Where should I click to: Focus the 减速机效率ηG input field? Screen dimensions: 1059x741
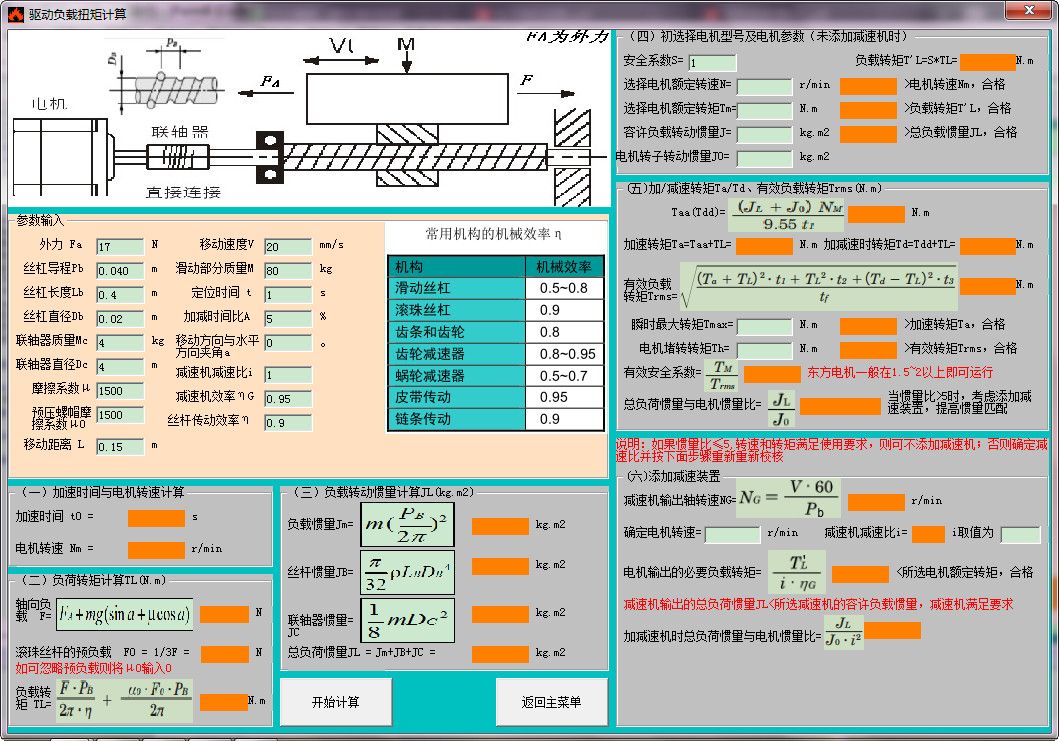pyautogui.click(x=288, y=398)
